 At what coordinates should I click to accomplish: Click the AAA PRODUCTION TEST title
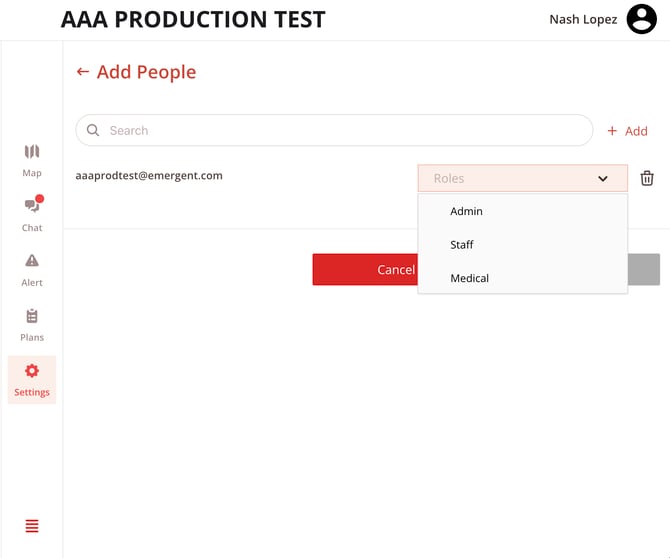(193, 20)
